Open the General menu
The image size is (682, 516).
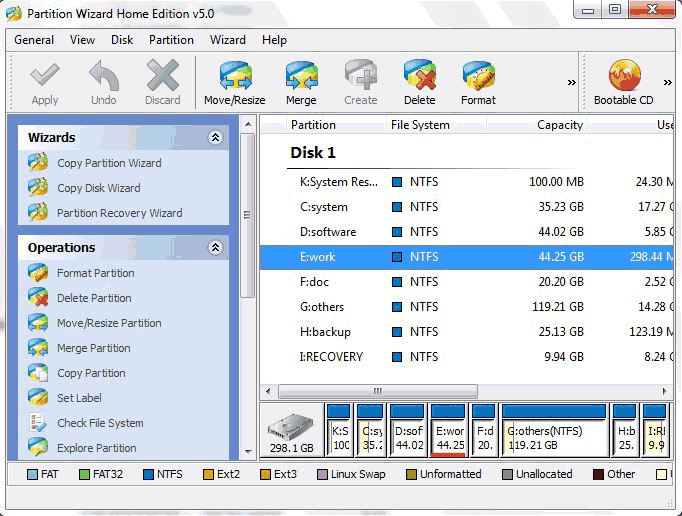click(34, 40)
